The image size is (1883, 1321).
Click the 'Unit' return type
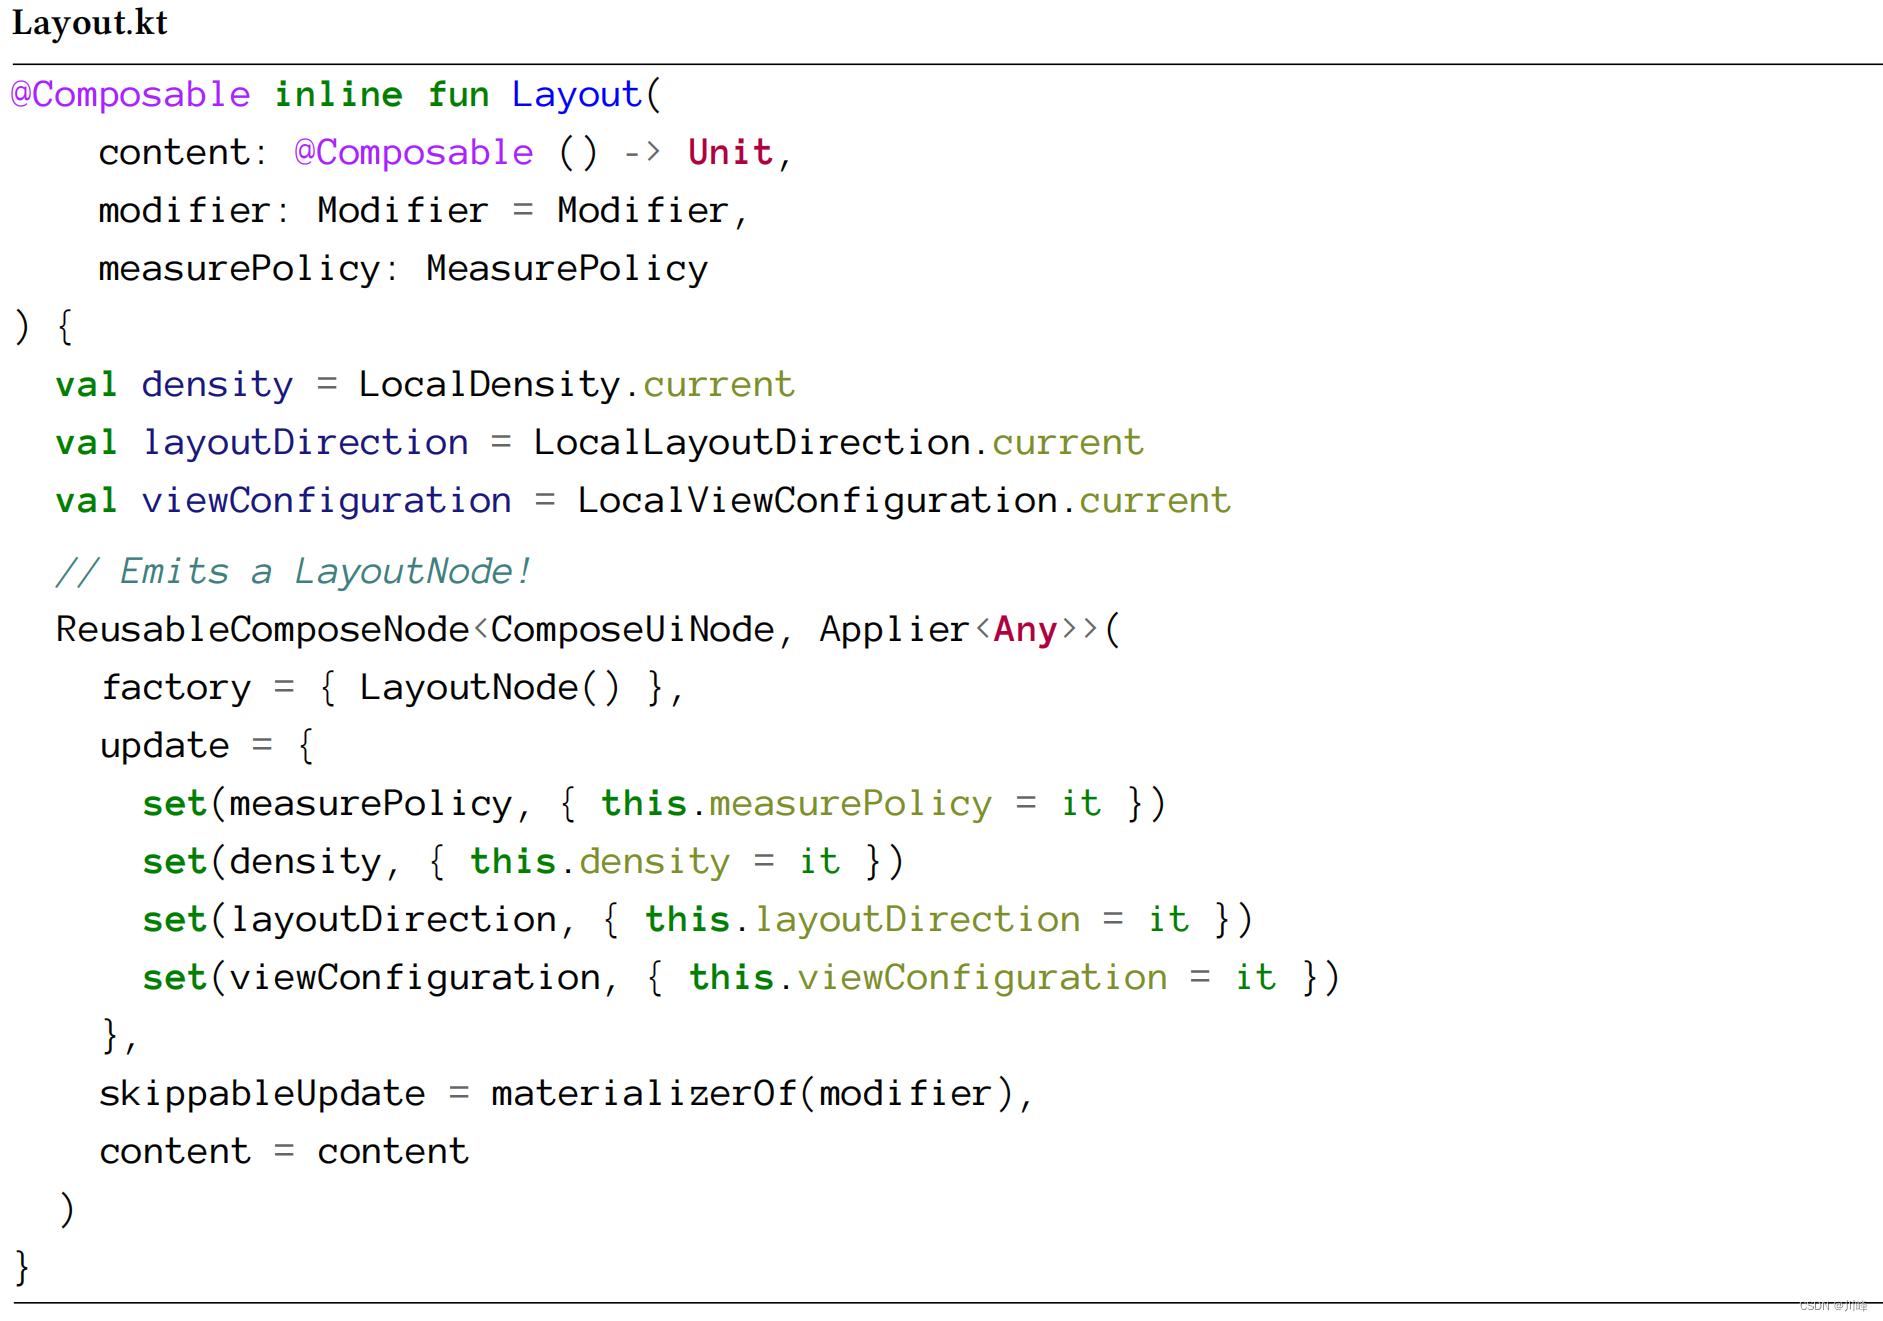[x=730, y=153]
